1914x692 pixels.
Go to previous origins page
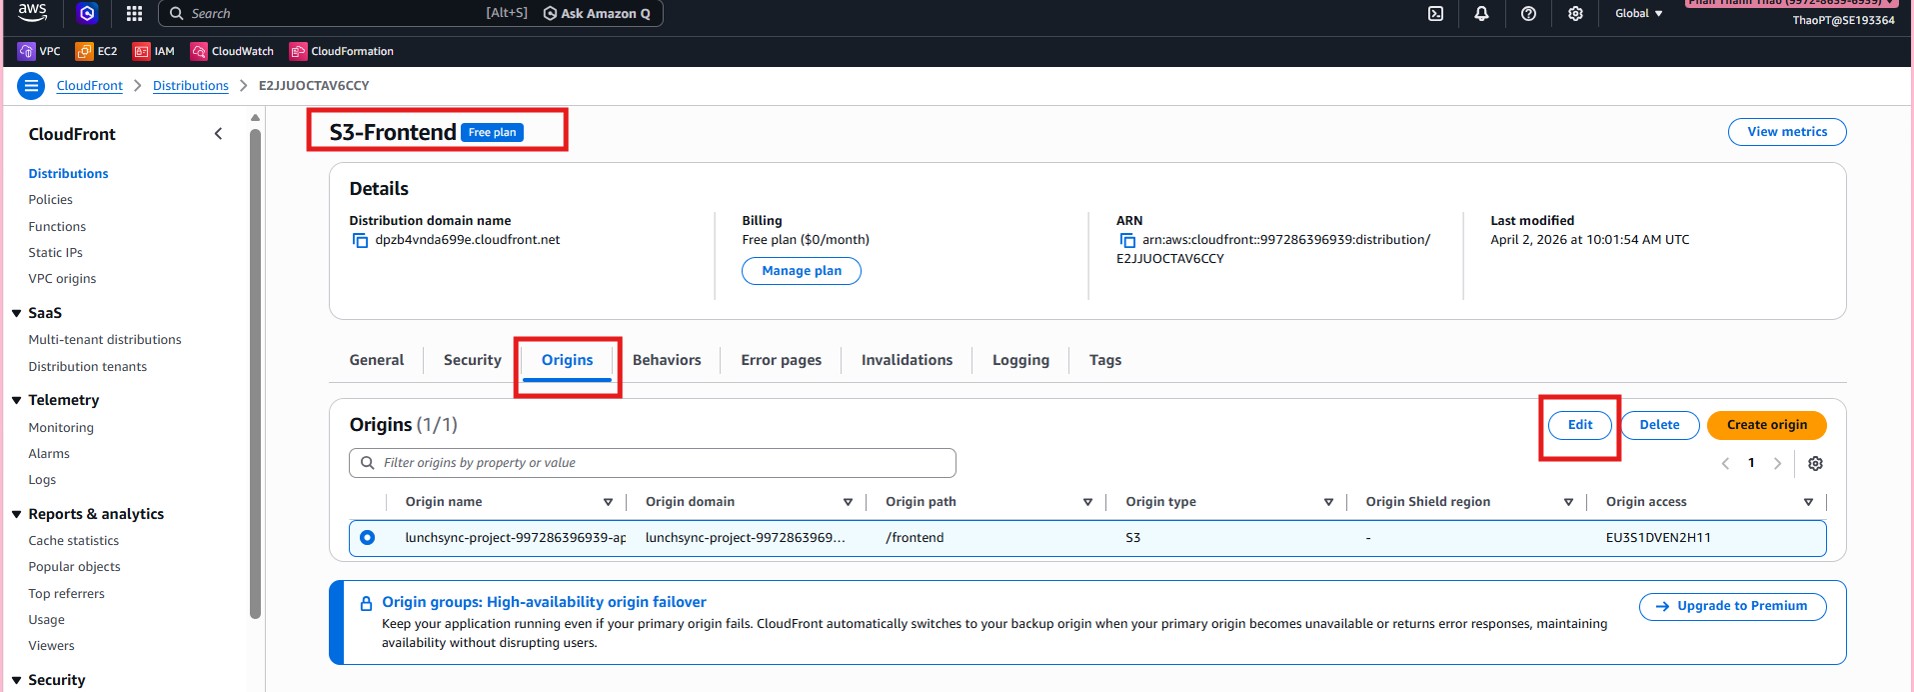1725,463
